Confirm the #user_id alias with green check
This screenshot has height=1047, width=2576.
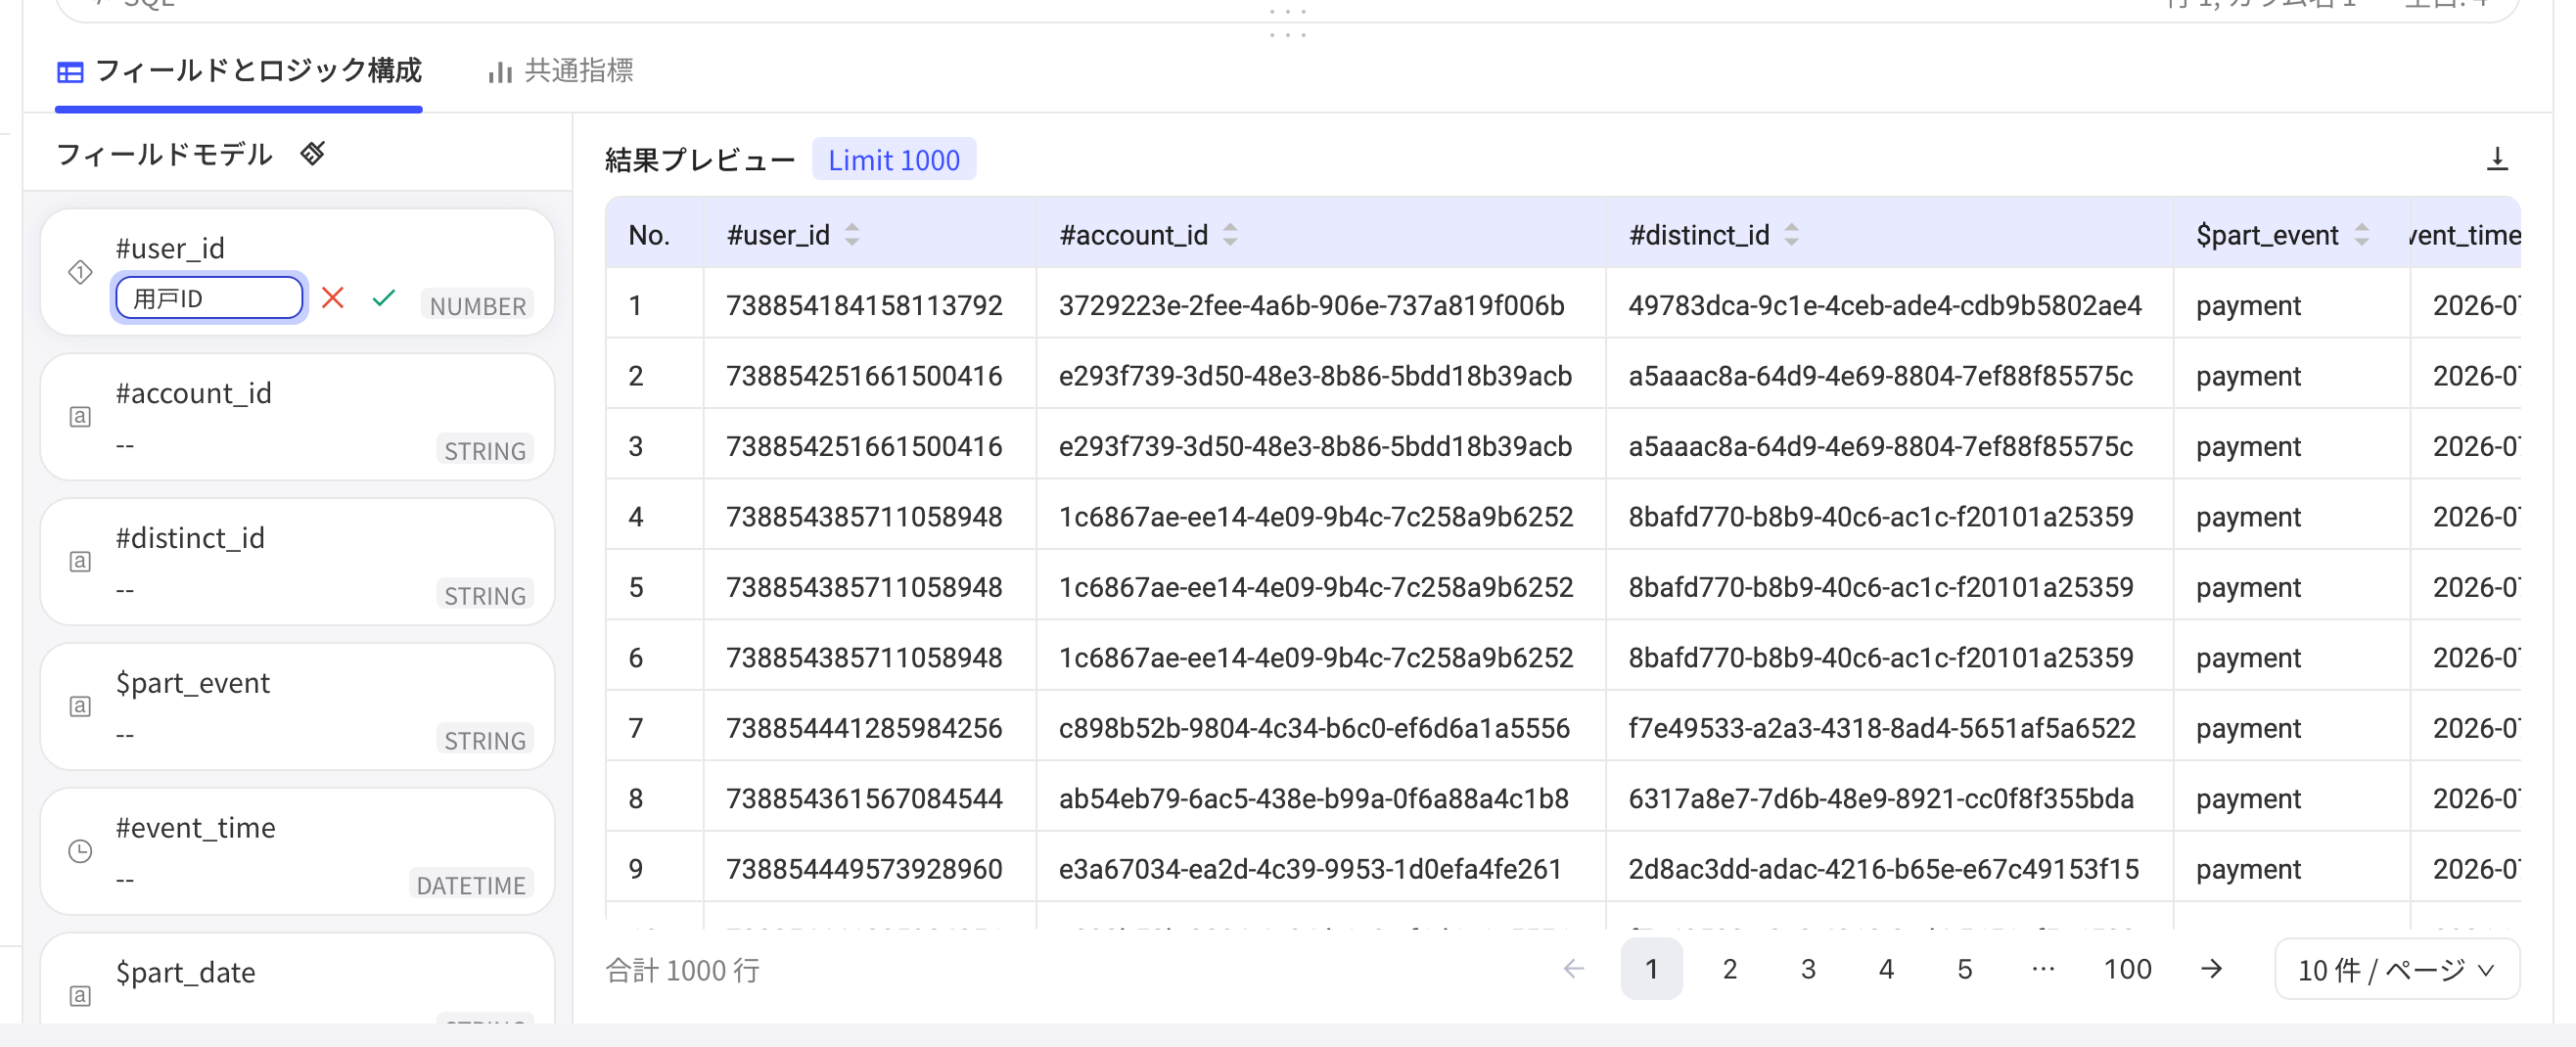tap(383, 298)
